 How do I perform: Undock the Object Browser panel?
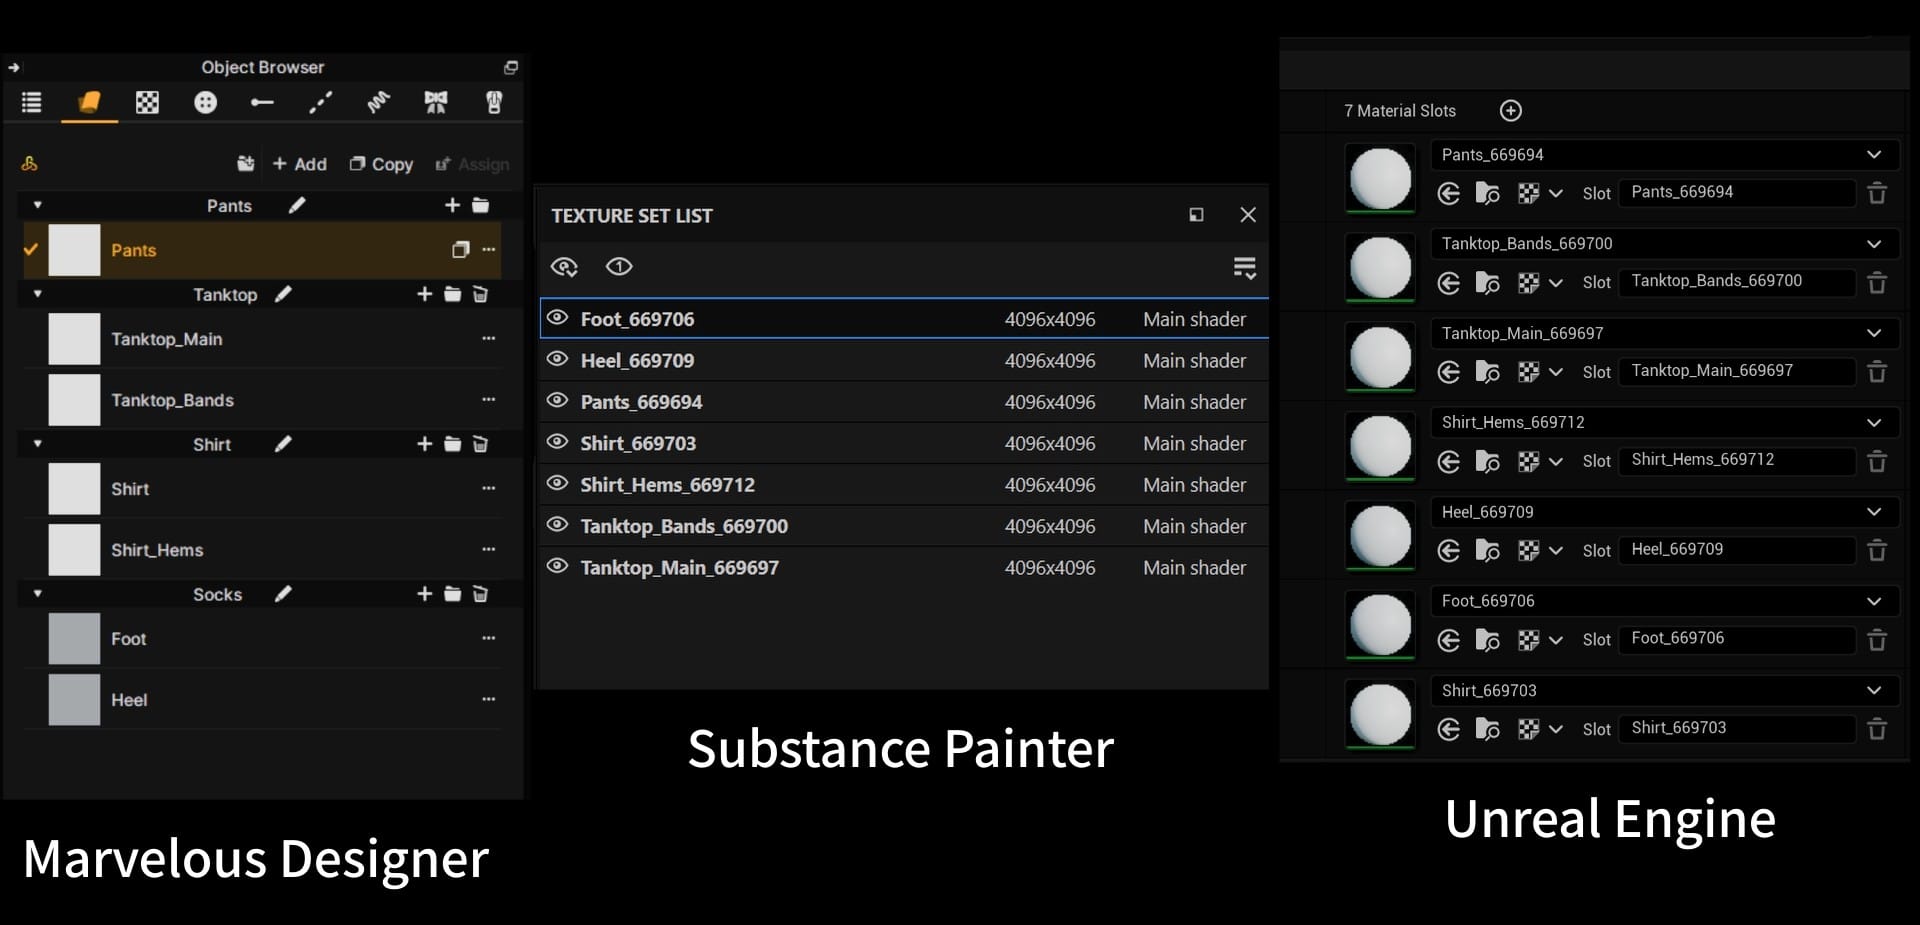pos(511,67)
